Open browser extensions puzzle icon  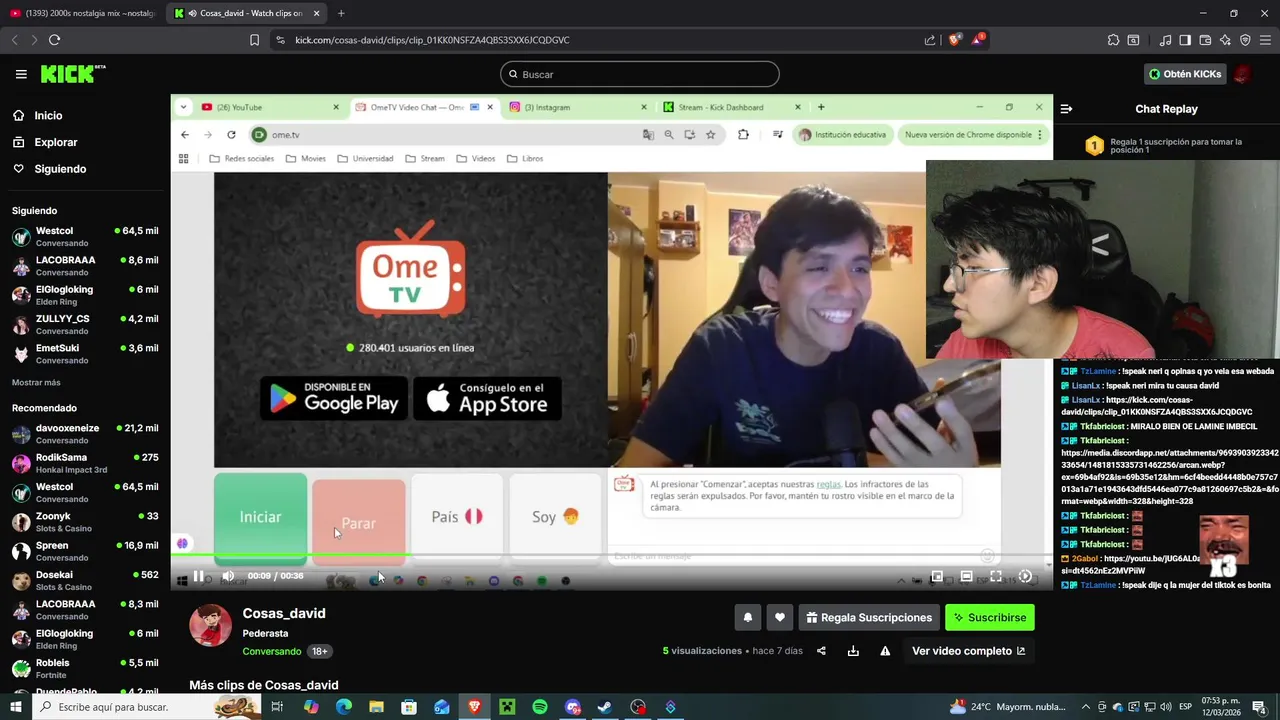(1113, 40)
